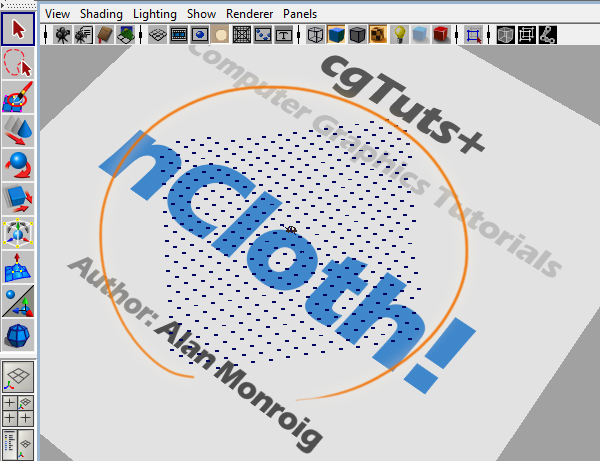Viewport: 600px width, 461px height.
Task: Pick the Paint Selection tool
Action: (x=18, y=97)
